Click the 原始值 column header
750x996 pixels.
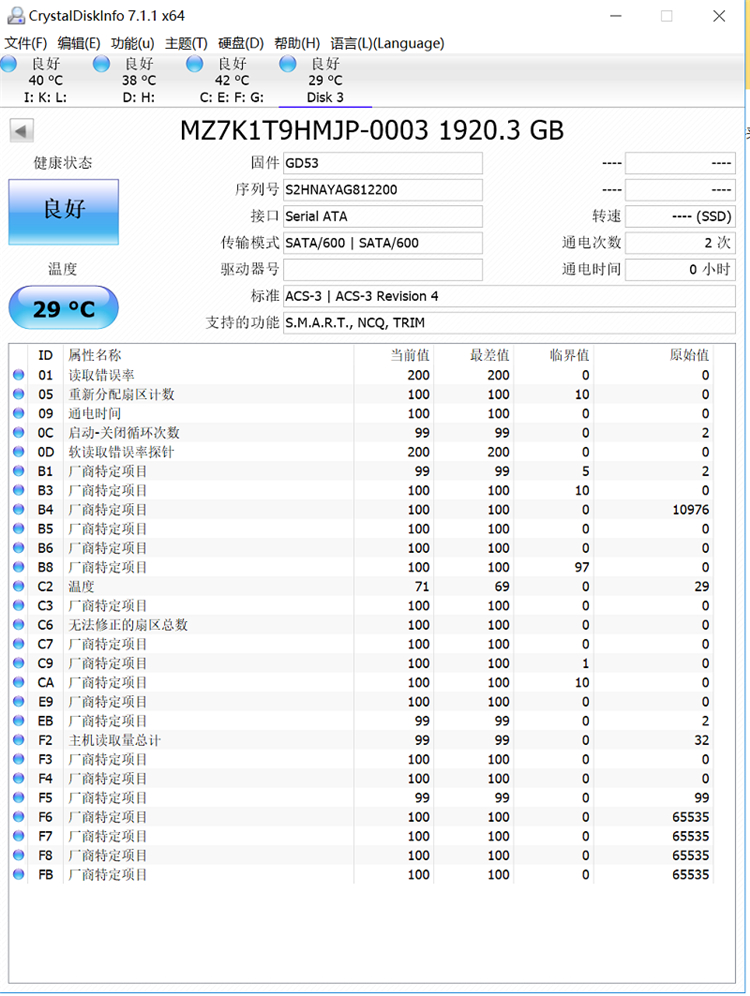(689, 355)
